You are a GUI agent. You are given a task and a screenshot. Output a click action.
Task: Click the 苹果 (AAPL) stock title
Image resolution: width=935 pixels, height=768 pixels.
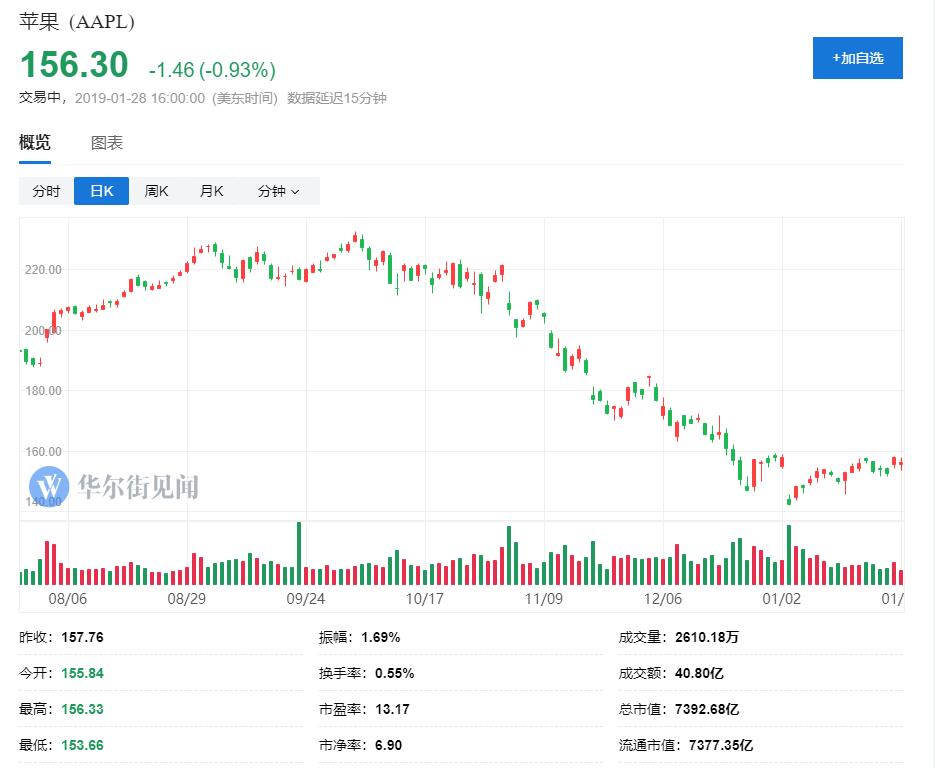coord(77,21)
